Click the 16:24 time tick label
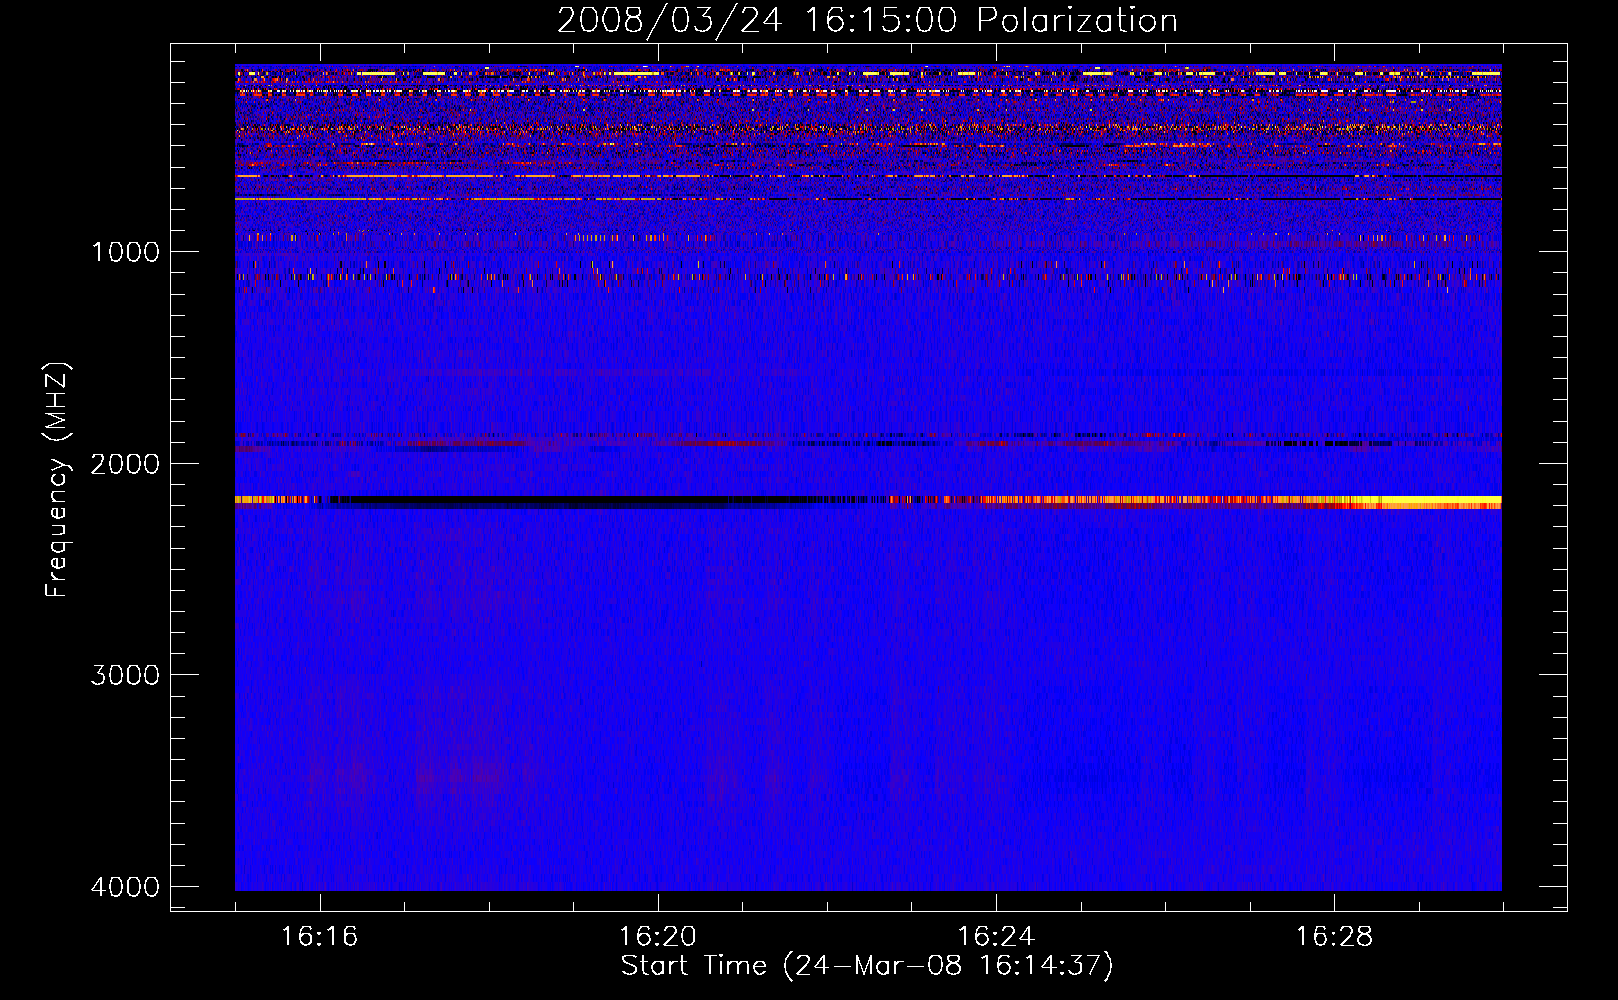1618x1000 pixels. (996, 937)
